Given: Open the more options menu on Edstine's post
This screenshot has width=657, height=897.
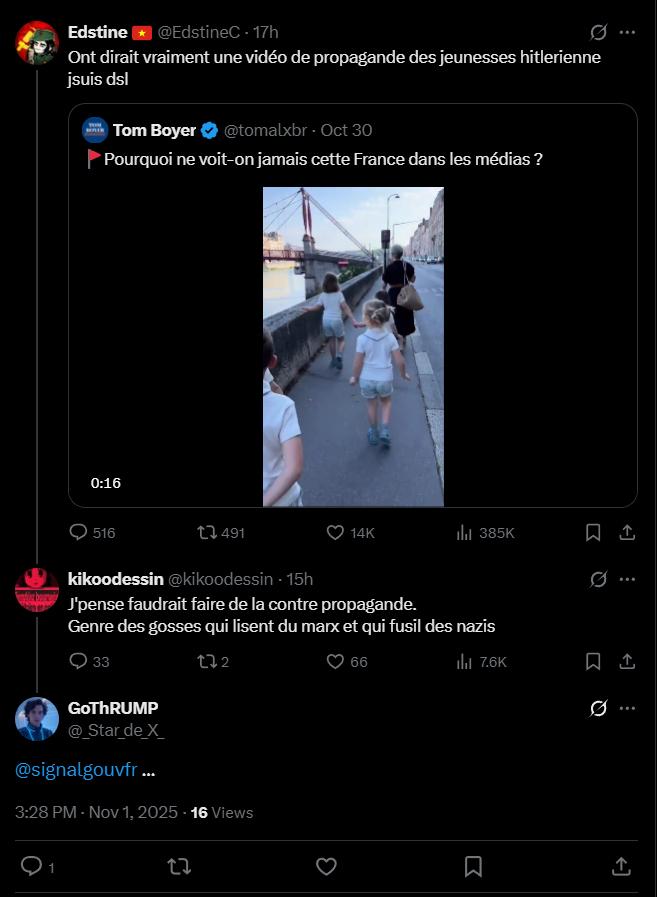Looking at the screenshot, I should click(x=627, y=32).
